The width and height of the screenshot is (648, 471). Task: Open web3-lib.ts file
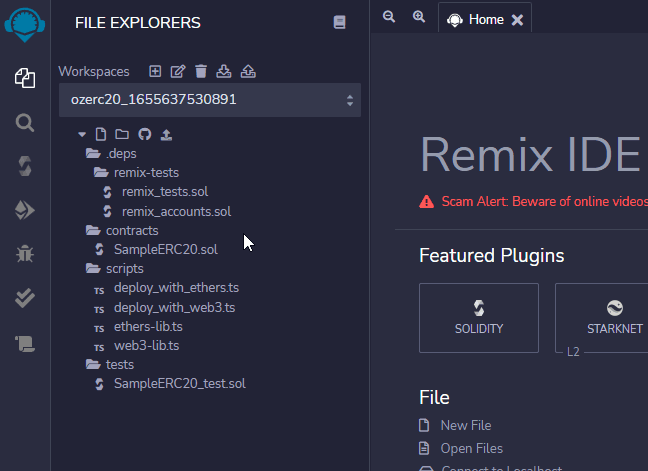[x=147, y=345]
